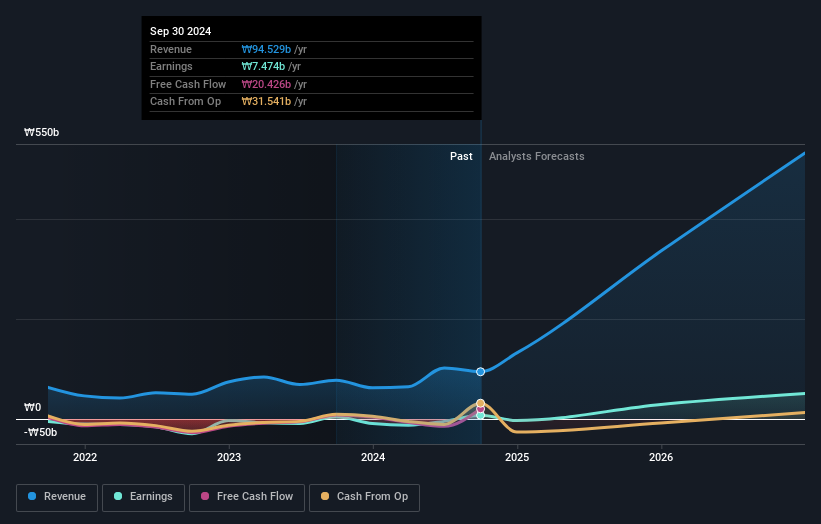
Task: Toggle the Revenue series in the legend
Action: coord(57,497)
